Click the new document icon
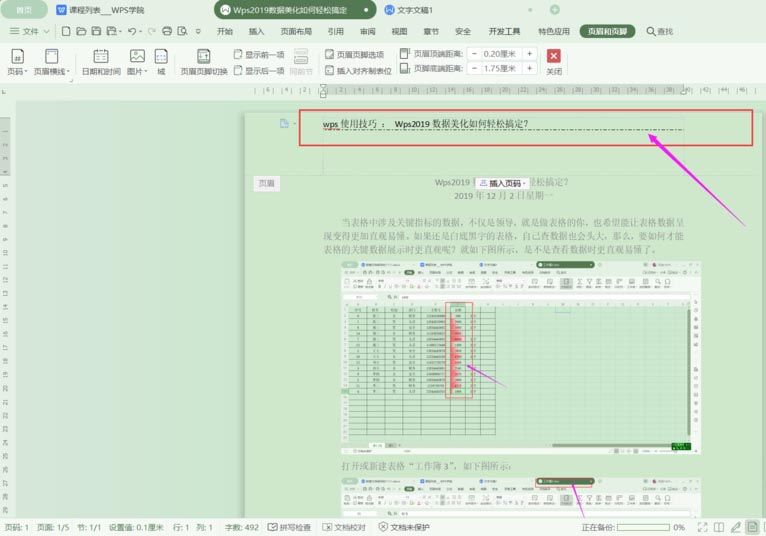The width and height of the screenshot is (766, 536). [x=66, y=31]
